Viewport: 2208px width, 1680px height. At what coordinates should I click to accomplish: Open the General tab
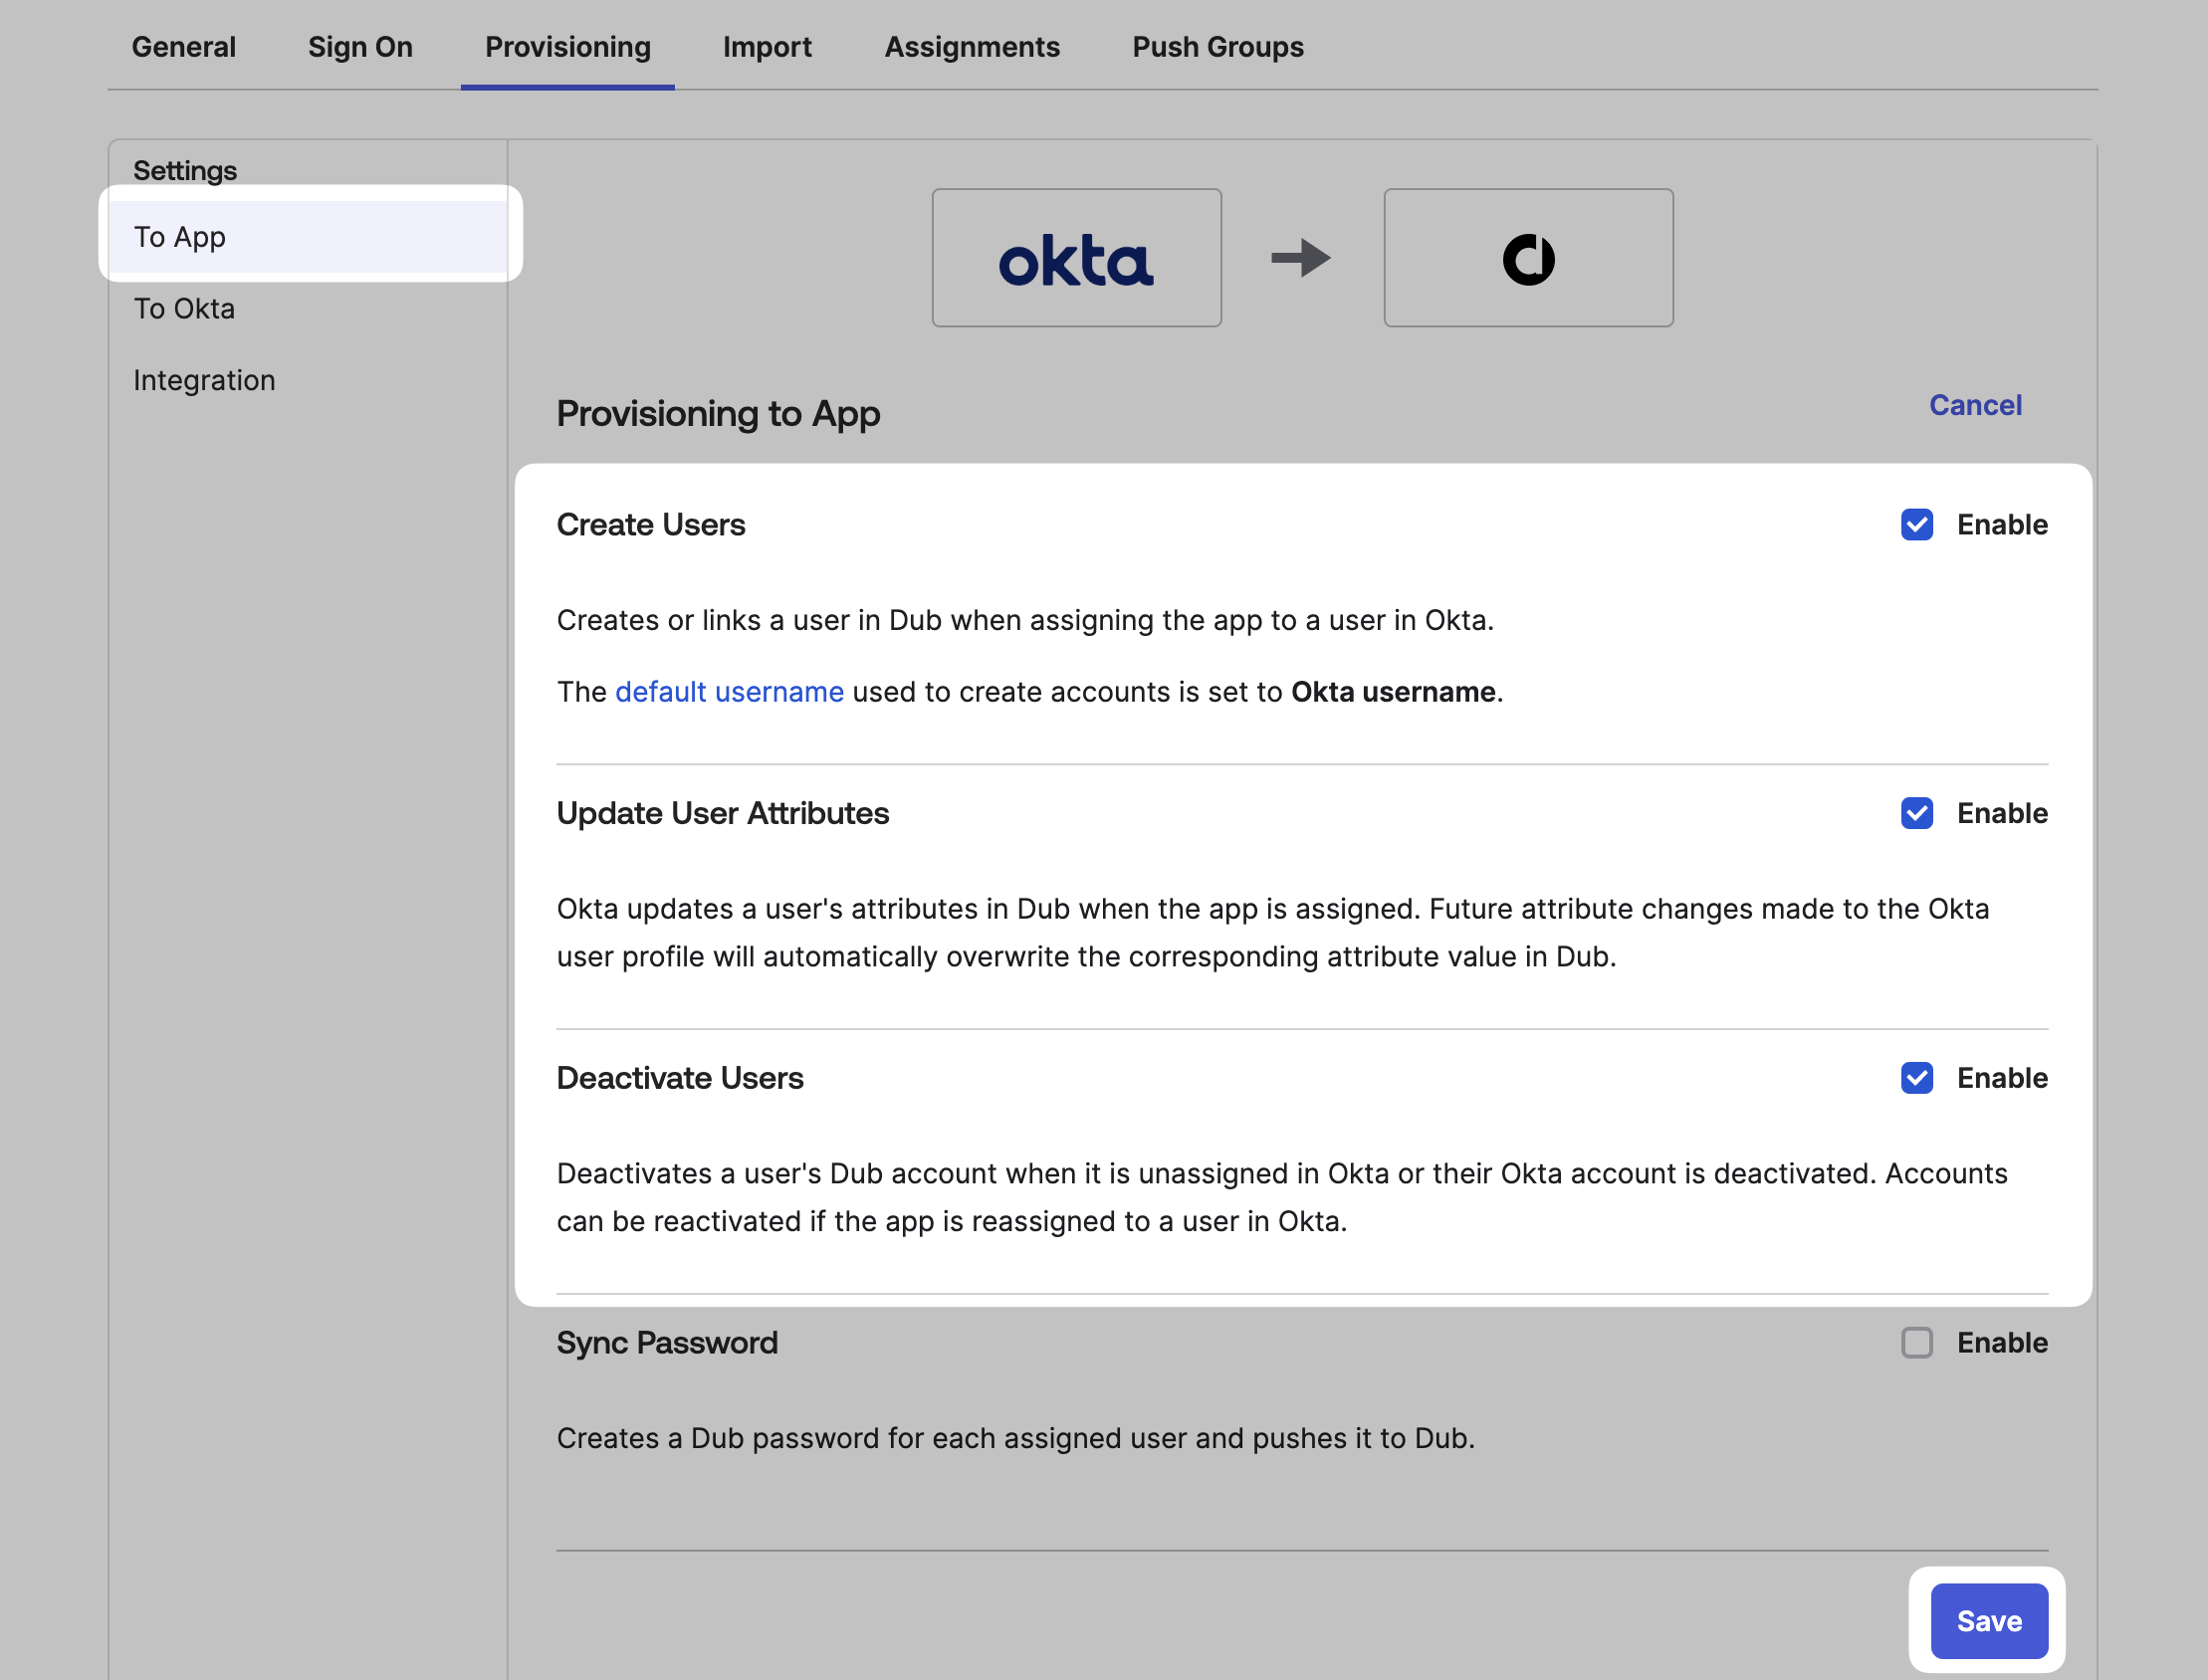click(x=184, y=47)
